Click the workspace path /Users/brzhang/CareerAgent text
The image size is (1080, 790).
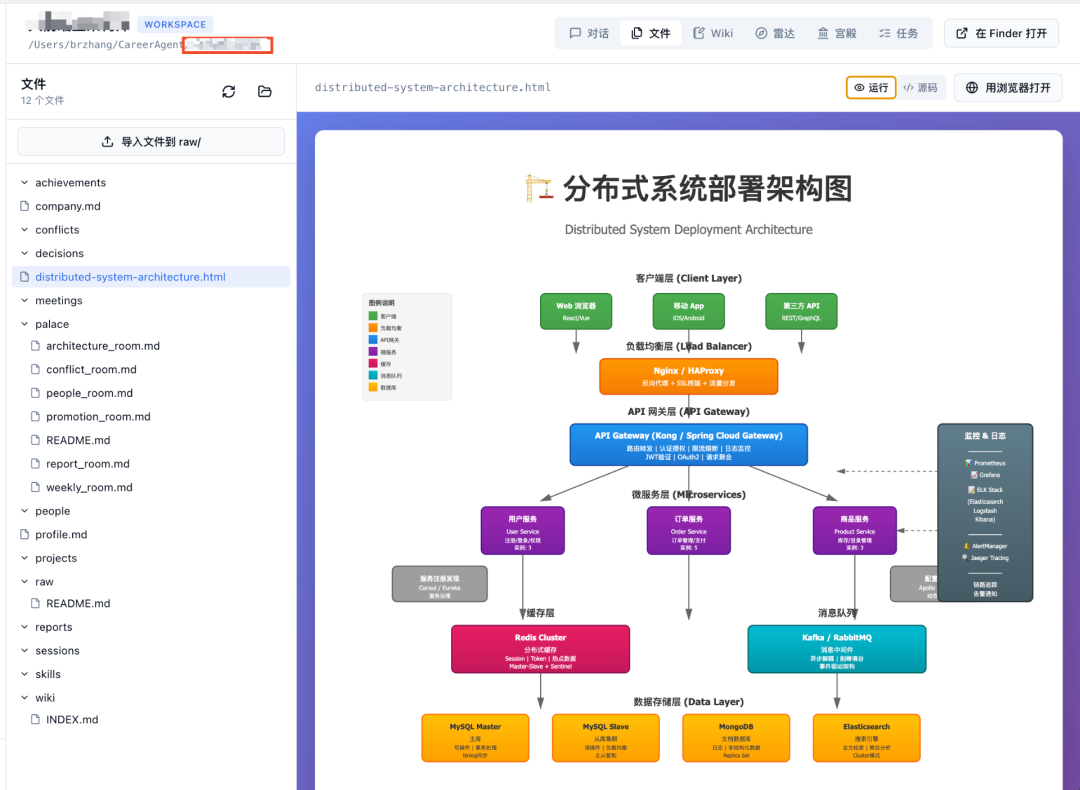tap(105, 45)
